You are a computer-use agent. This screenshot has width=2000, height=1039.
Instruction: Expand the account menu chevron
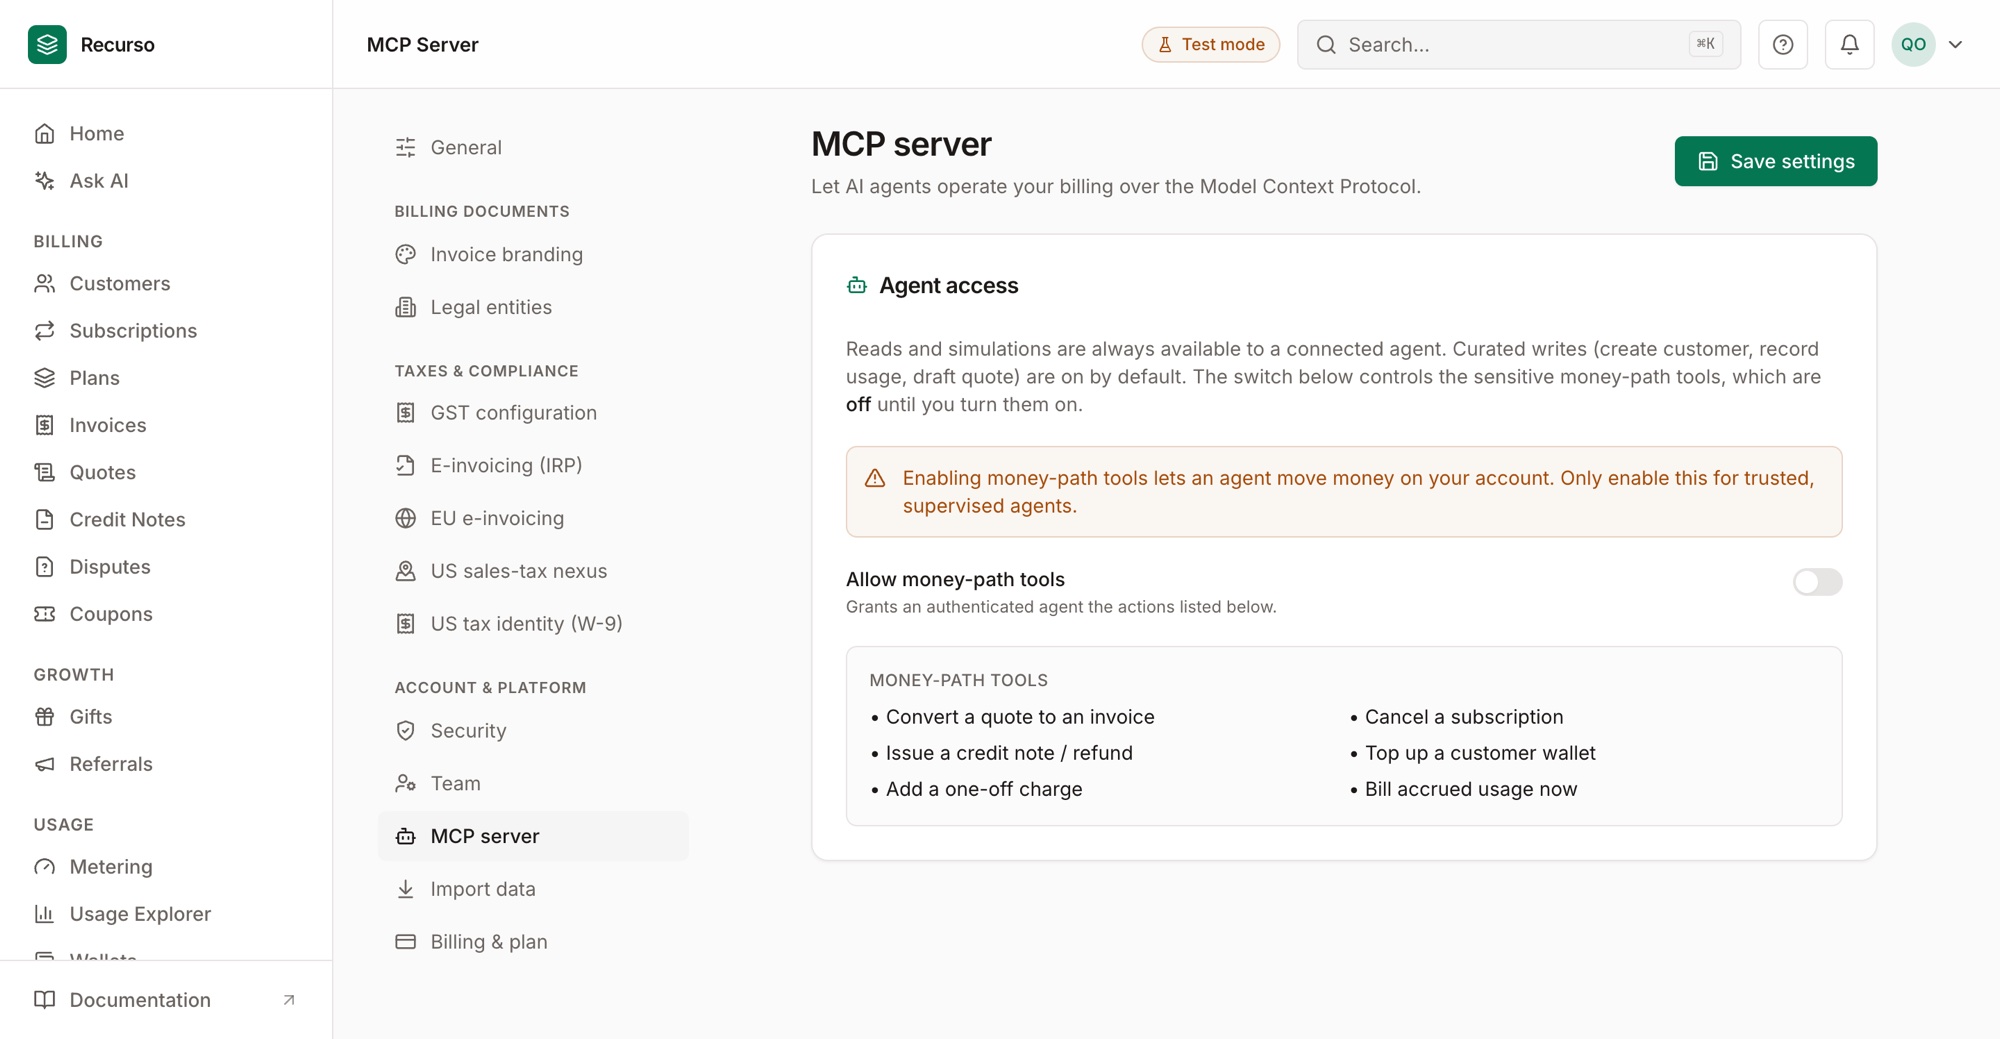coord(1956,44)
